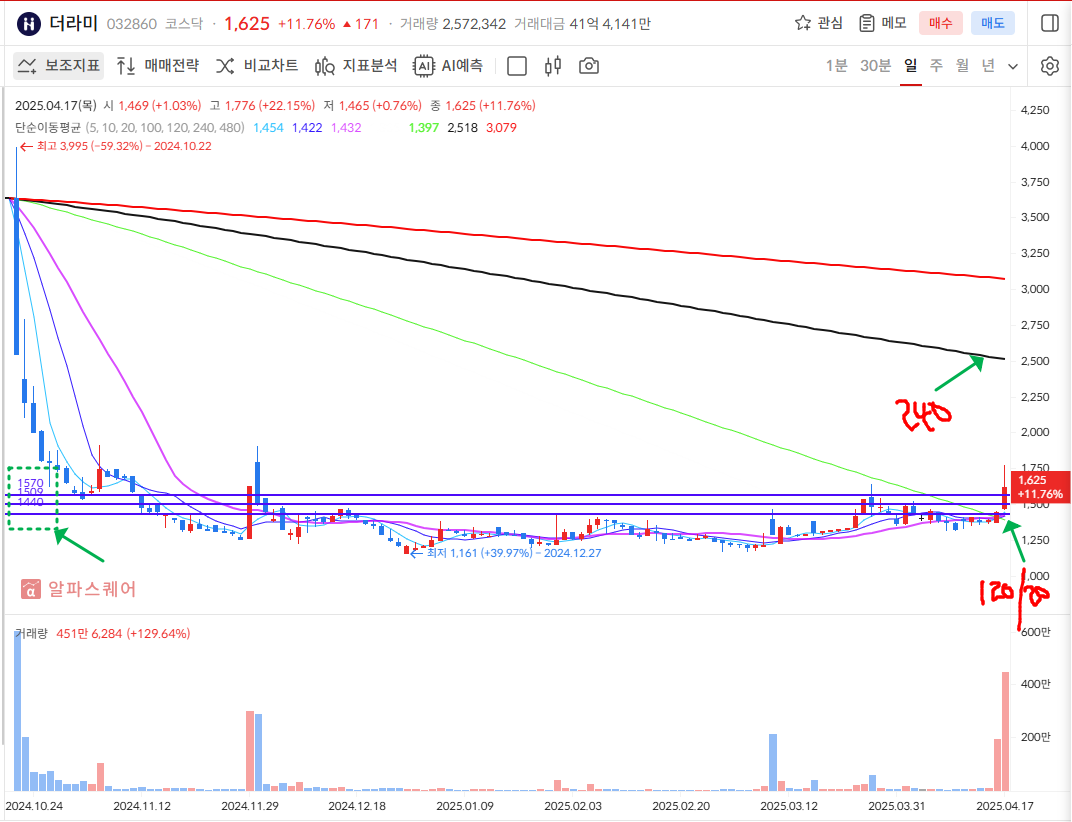Click the 451만 6,284 volume value
This screenshot has width=1072, height=822.
click(x=123, y=633)
